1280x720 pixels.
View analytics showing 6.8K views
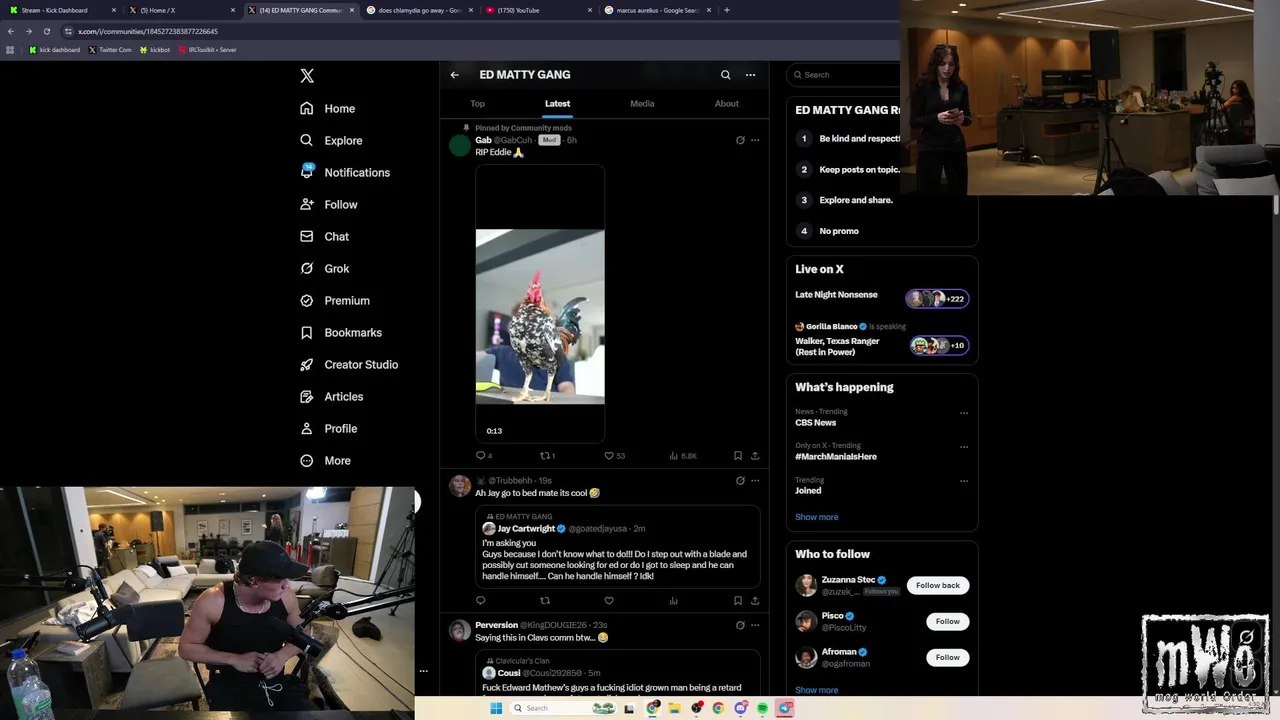683,456
